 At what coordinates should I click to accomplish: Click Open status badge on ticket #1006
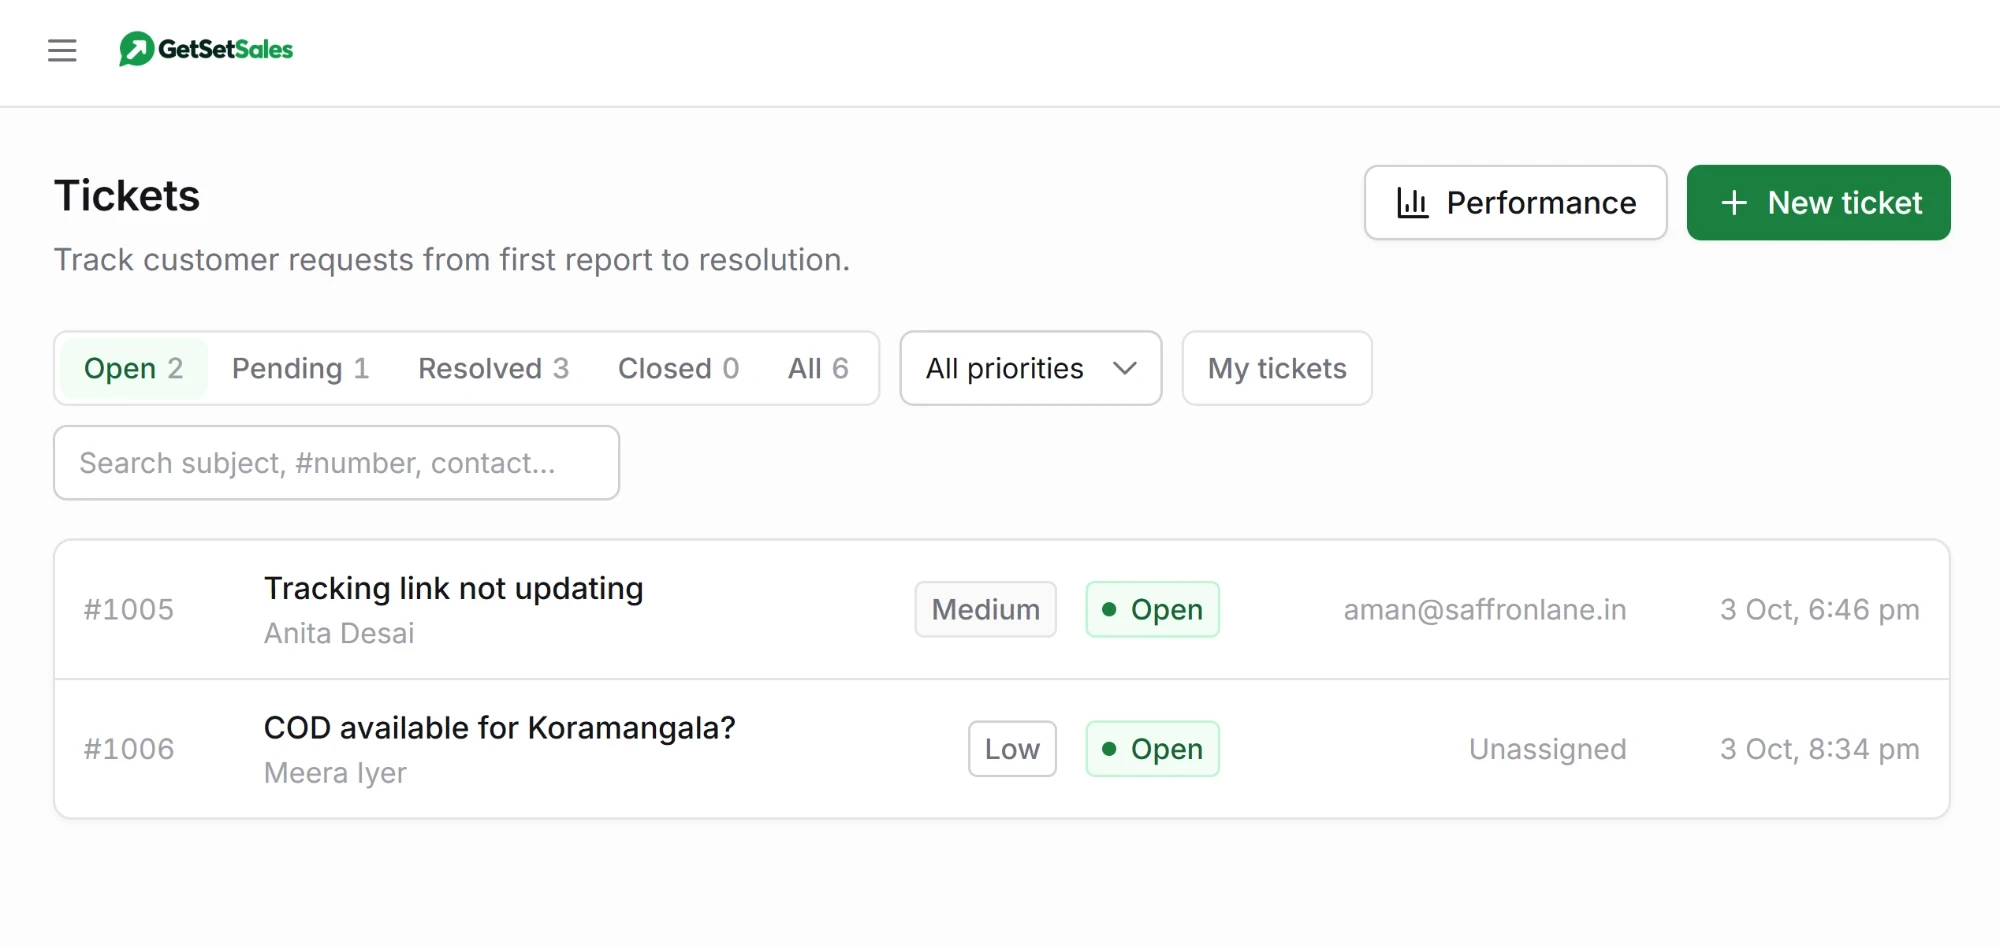point(1153,749)
